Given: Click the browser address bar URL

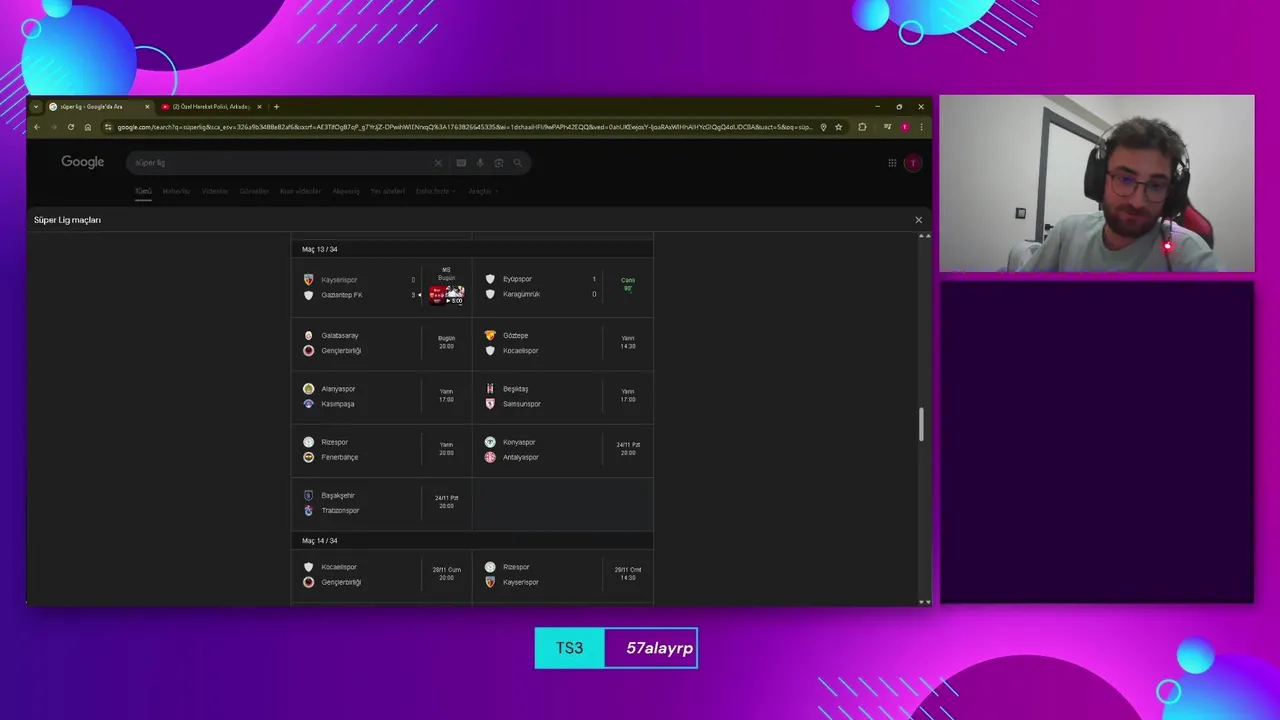Looking at the screenshot, I should [x=464, y=127].
